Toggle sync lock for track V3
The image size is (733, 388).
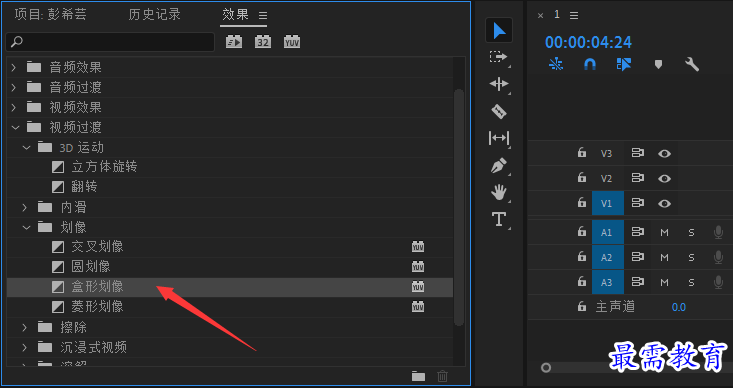click(x=638, y=153)
